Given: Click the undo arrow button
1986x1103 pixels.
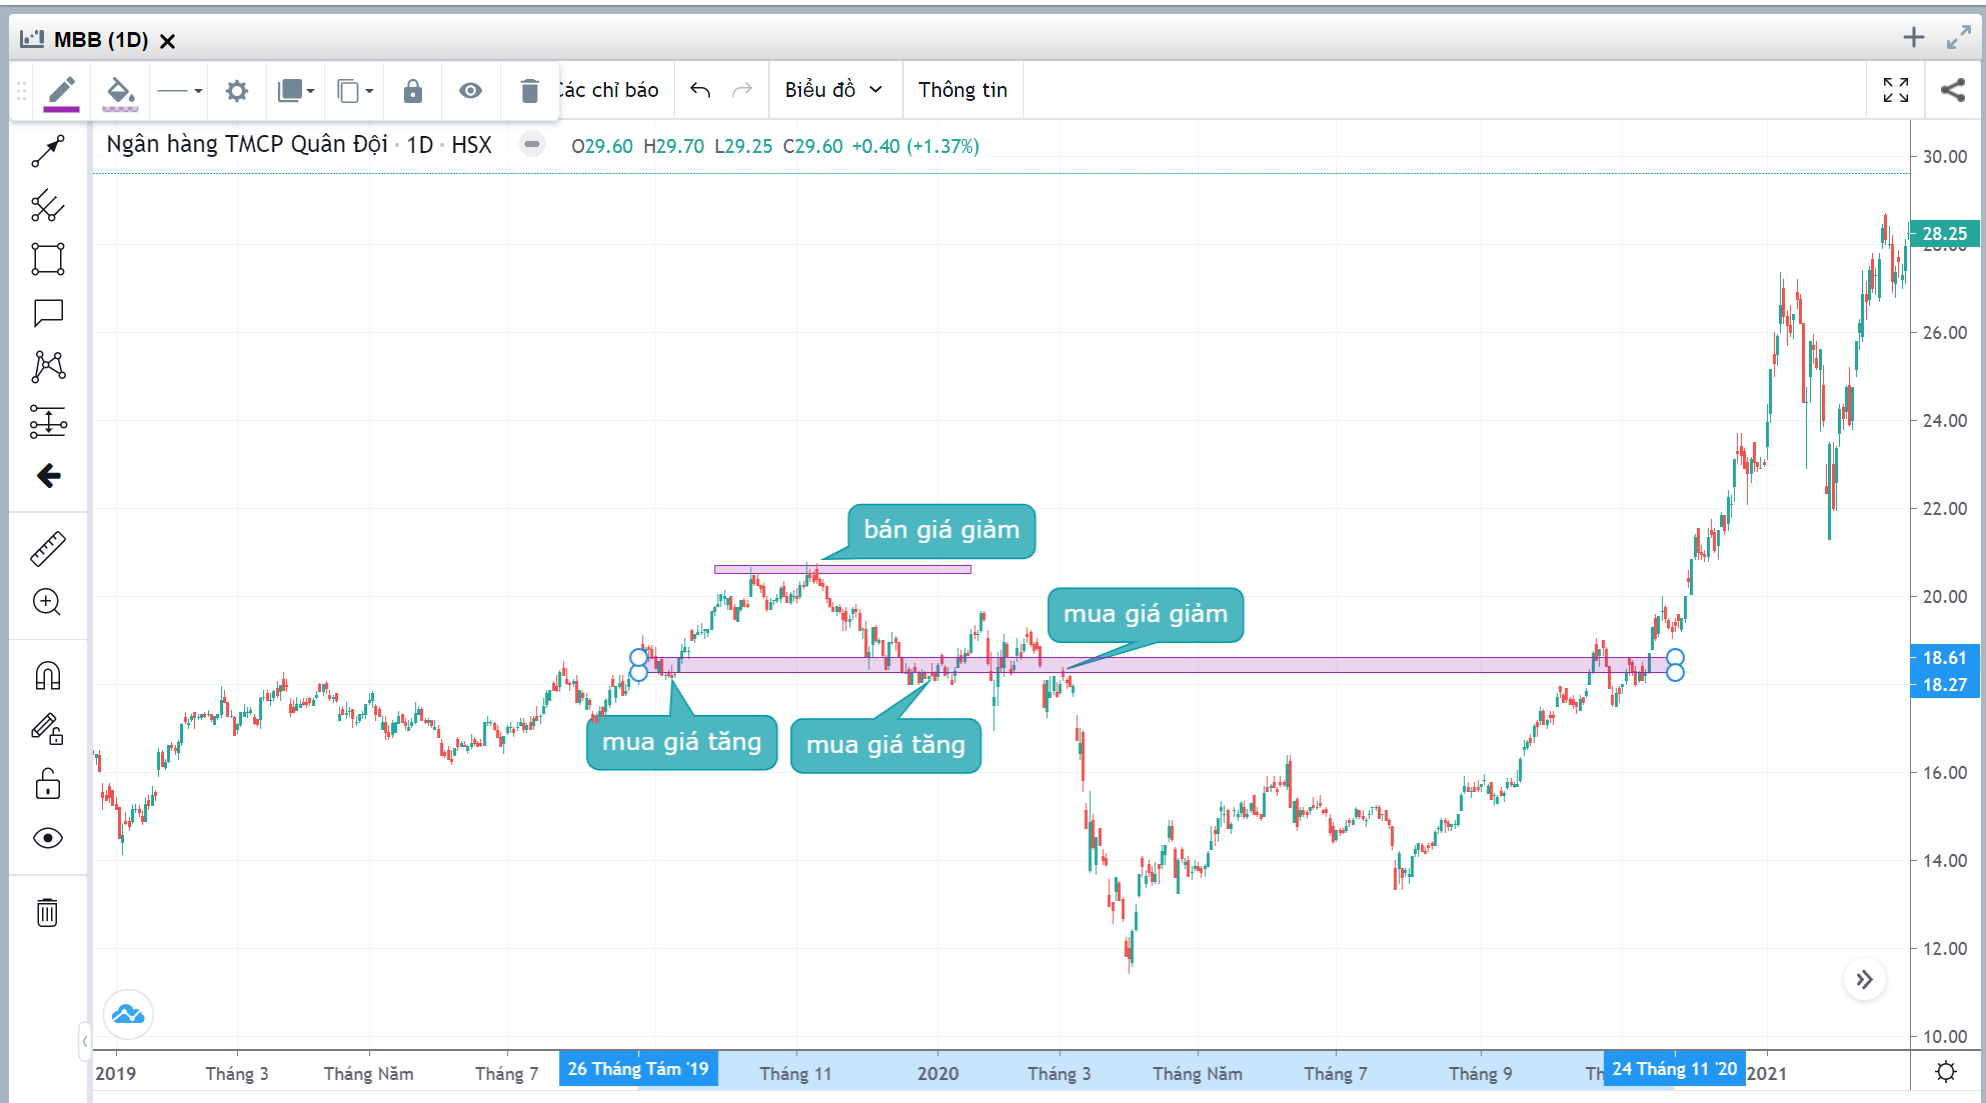Looking at the screenshot, I should pyautogui.click(x=700, y=90).
